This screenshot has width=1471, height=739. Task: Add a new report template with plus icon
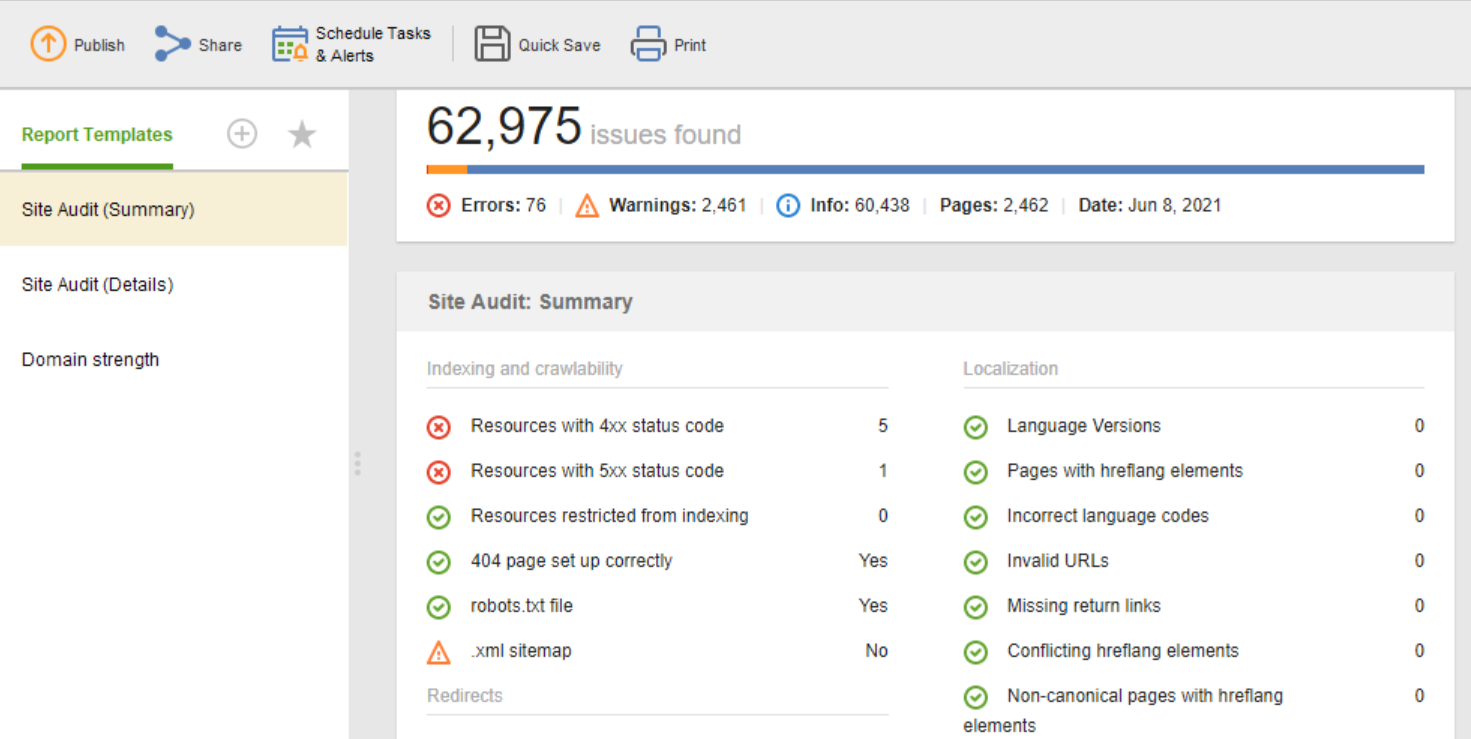click(242, 134)
